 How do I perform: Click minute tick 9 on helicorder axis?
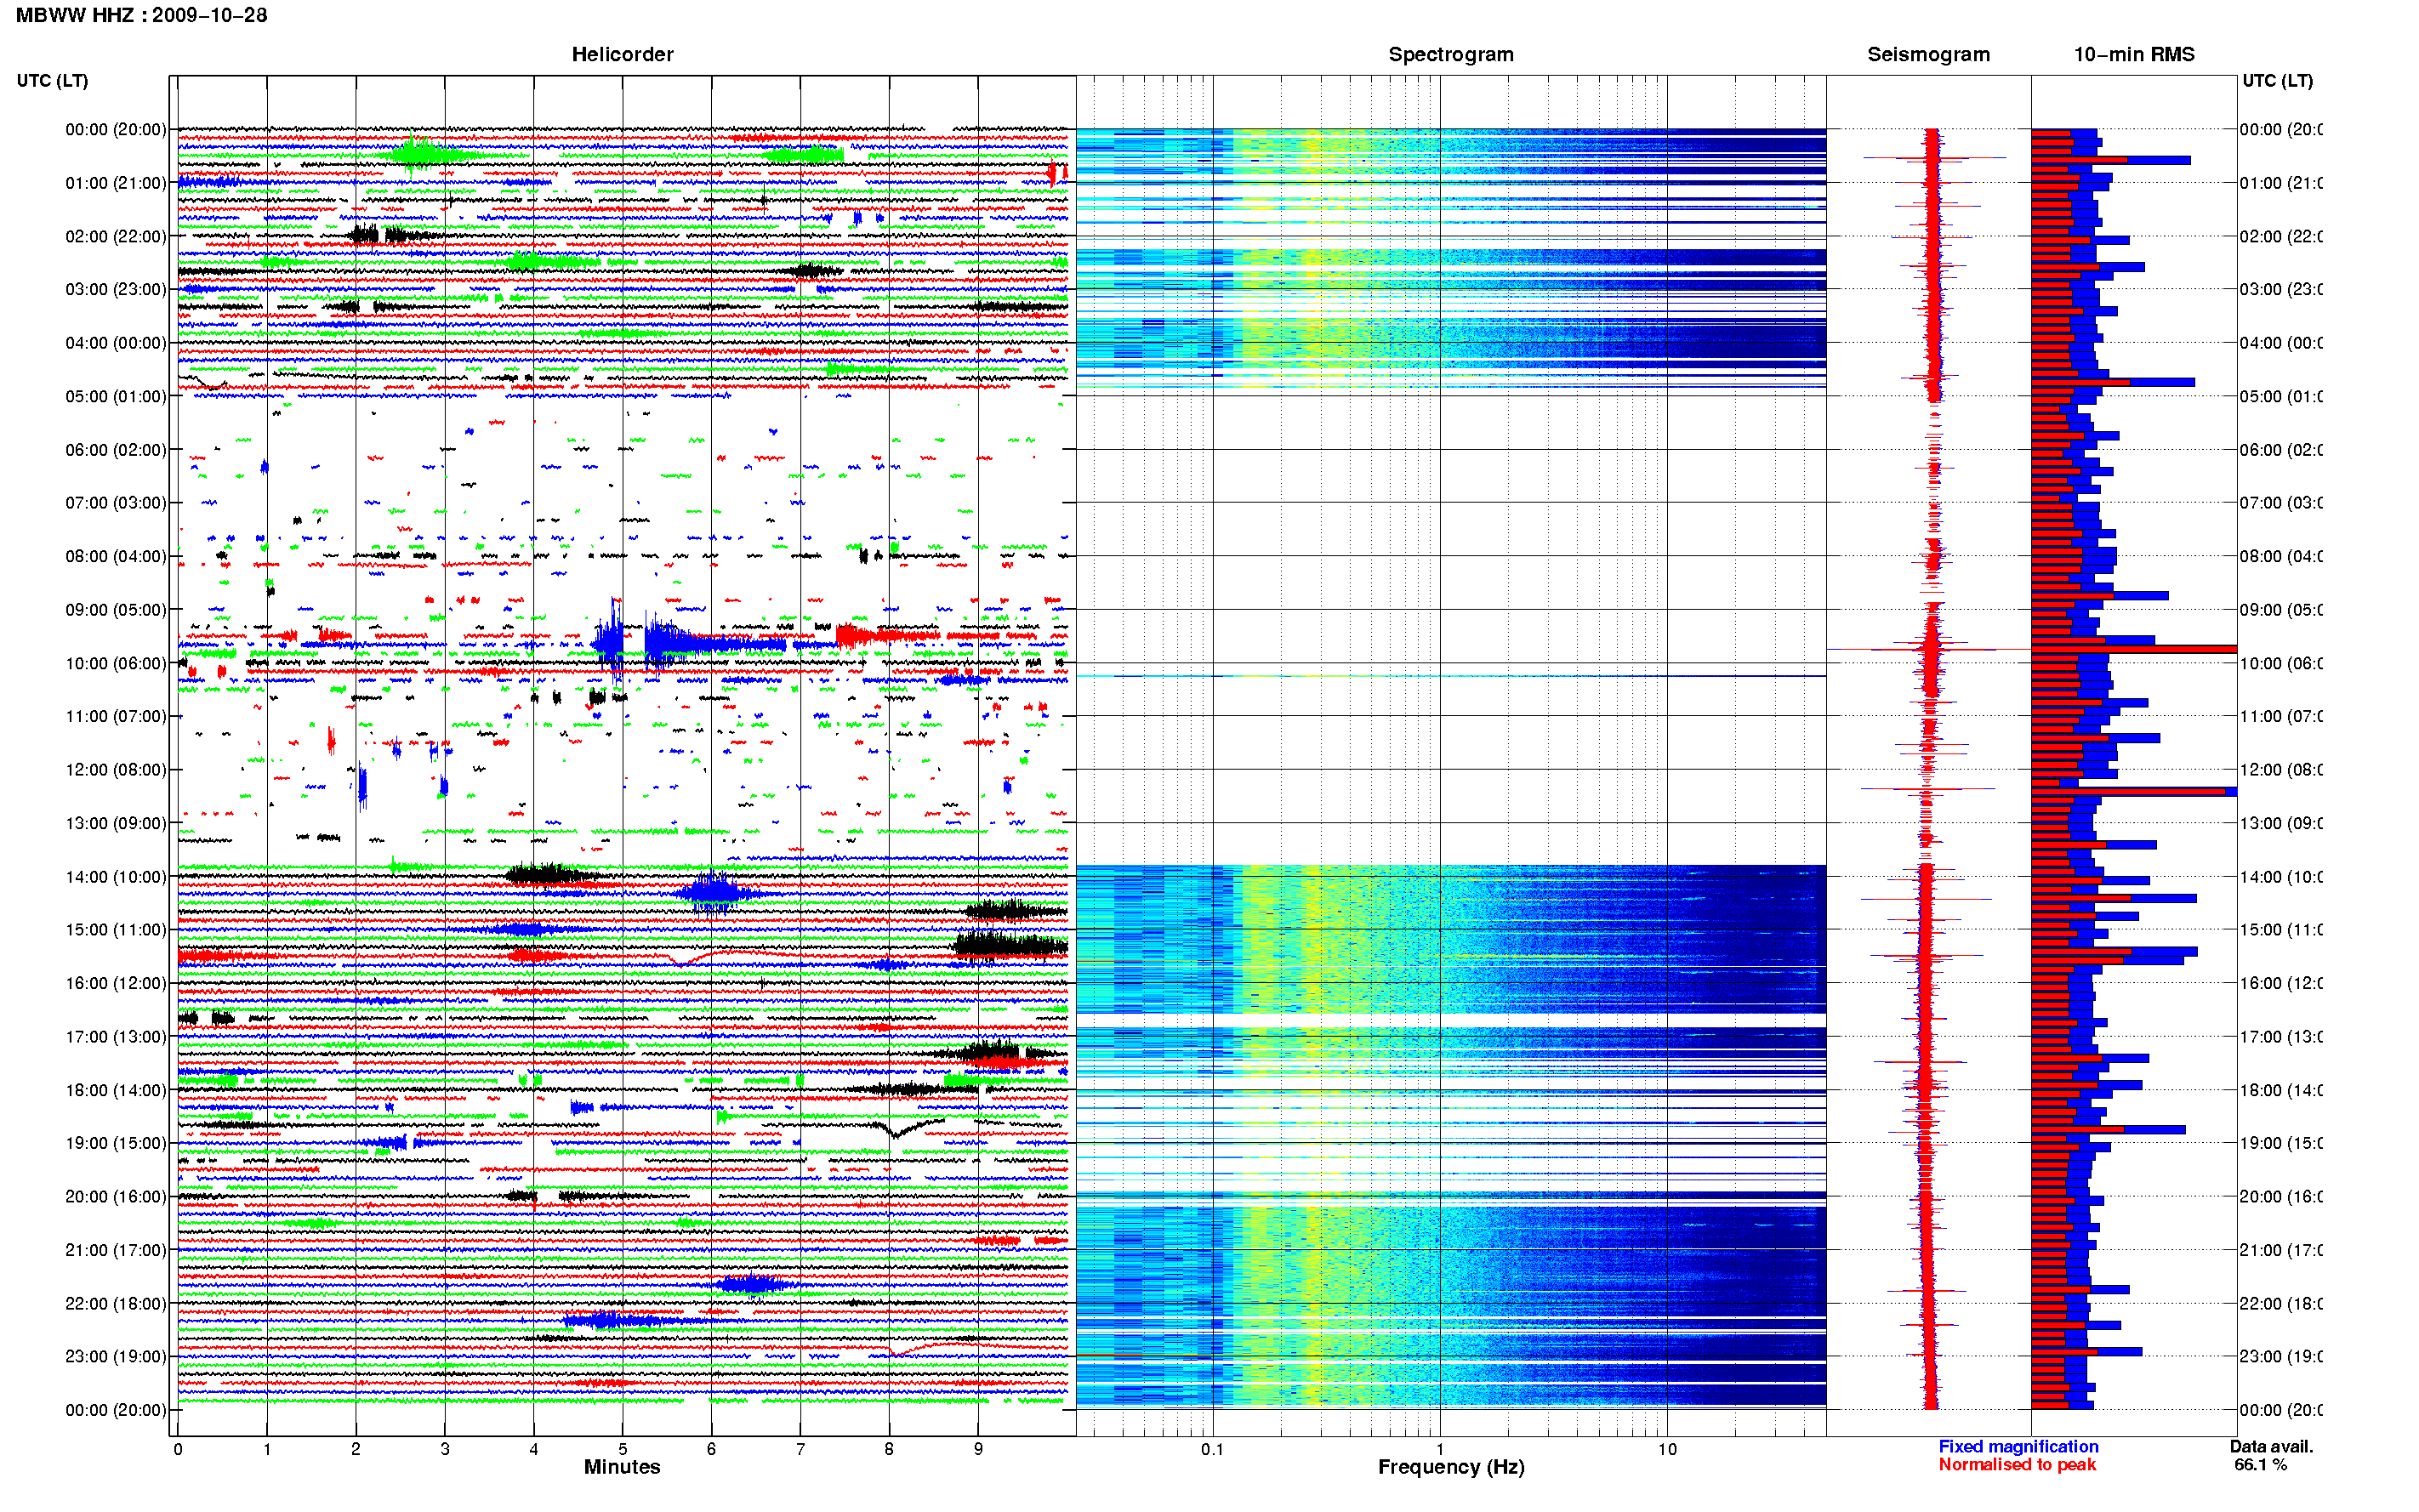[978, 1449]
